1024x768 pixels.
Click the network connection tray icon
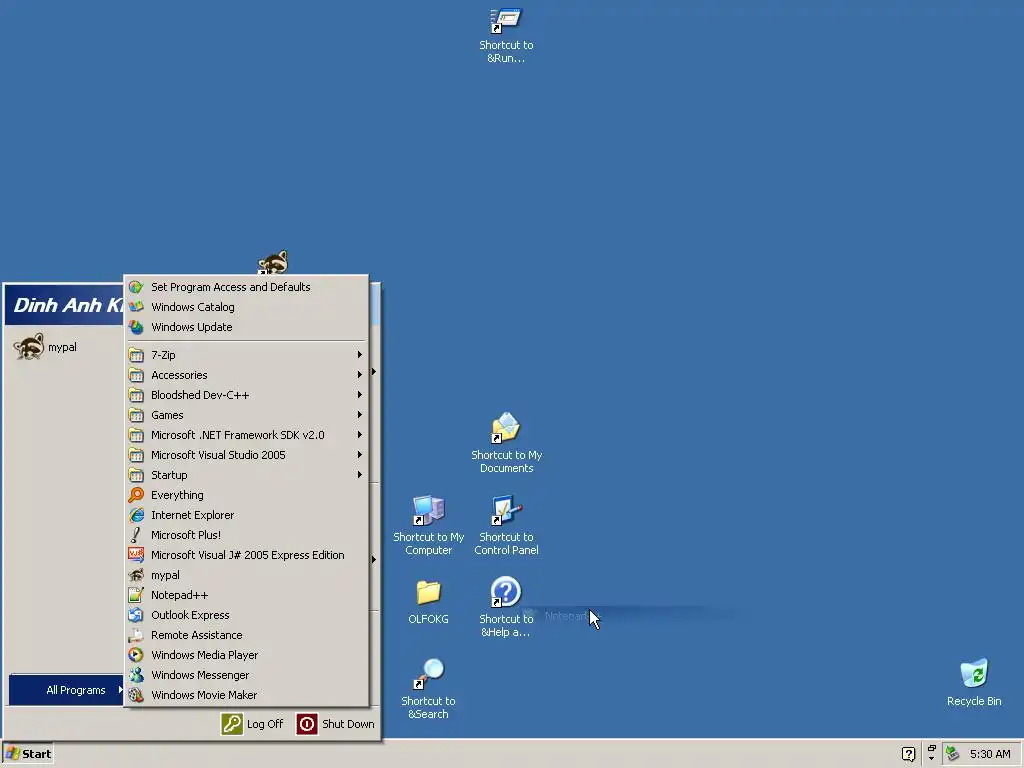click(x=953, y=754)
